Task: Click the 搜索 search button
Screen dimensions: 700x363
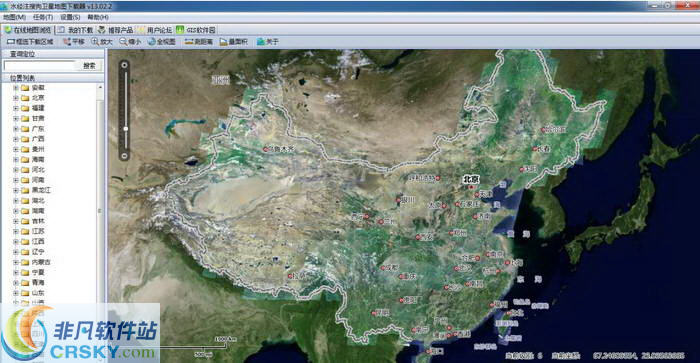Action: click(89, 66)
